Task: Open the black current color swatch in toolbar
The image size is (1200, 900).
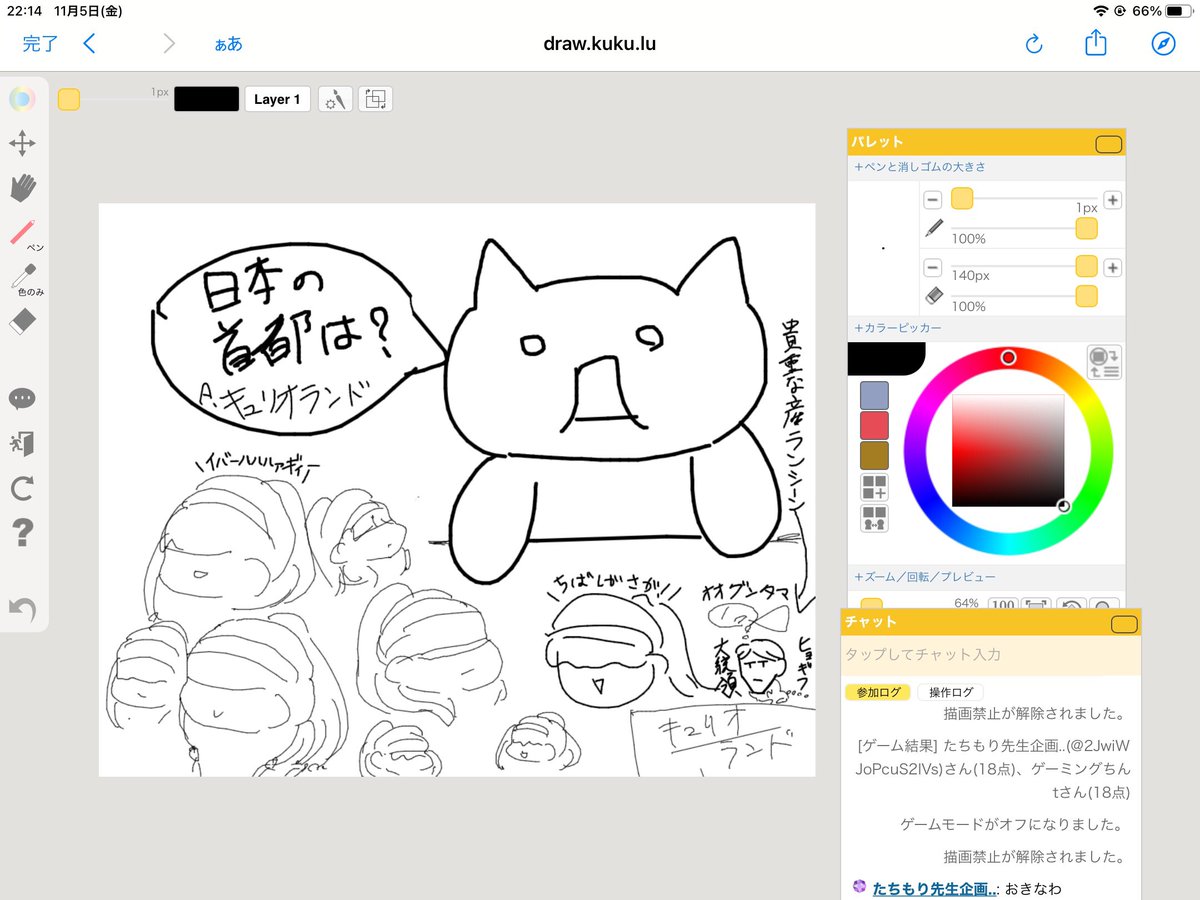Action: (x=207, y=99)
